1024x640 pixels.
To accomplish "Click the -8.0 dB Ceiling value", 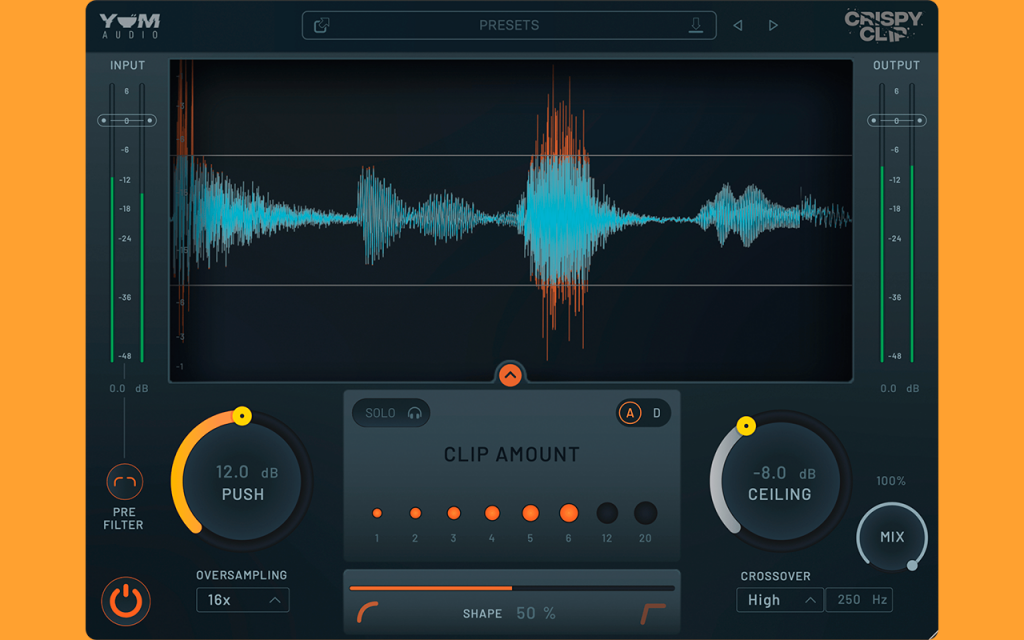I will coord(784,473).
